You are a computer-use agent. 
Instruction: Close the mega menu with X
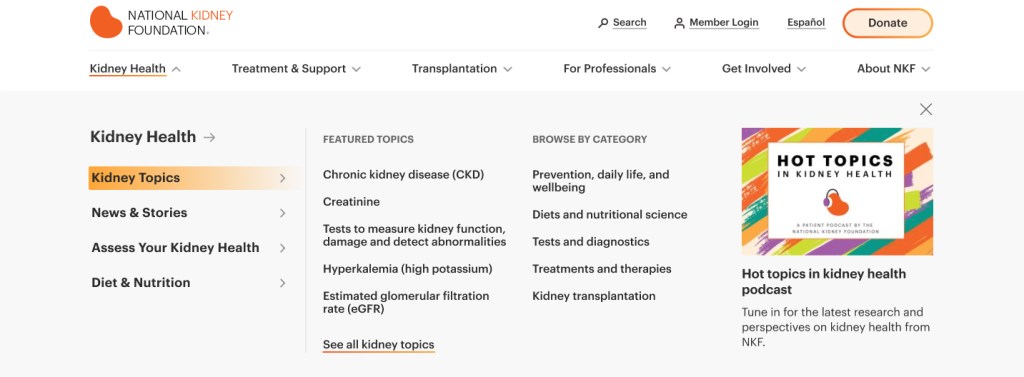[925, 110]
